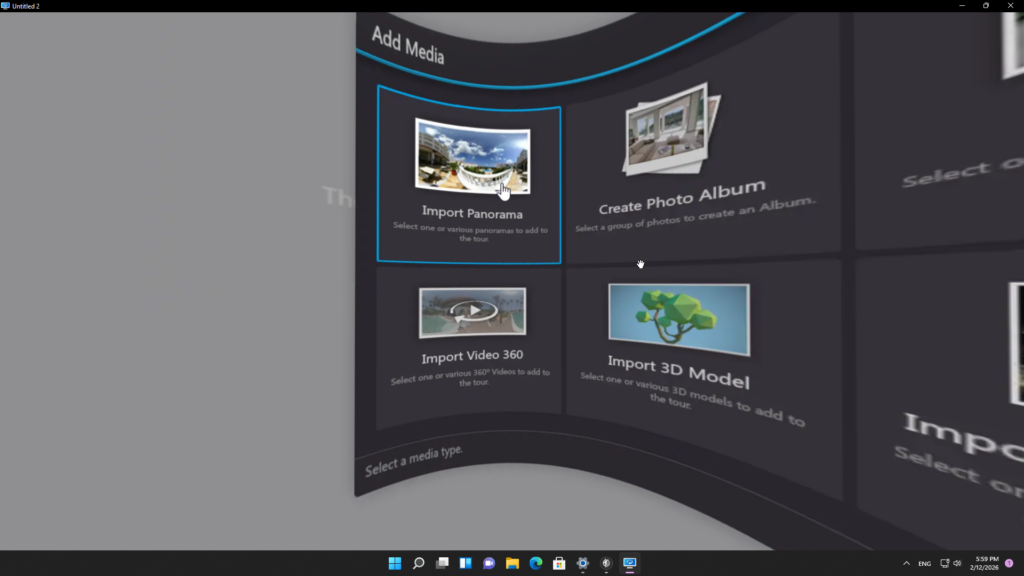Click the Import 3D Model tree icon
The width and height of the screenshot is (1024, 576).
coord(679,317)
